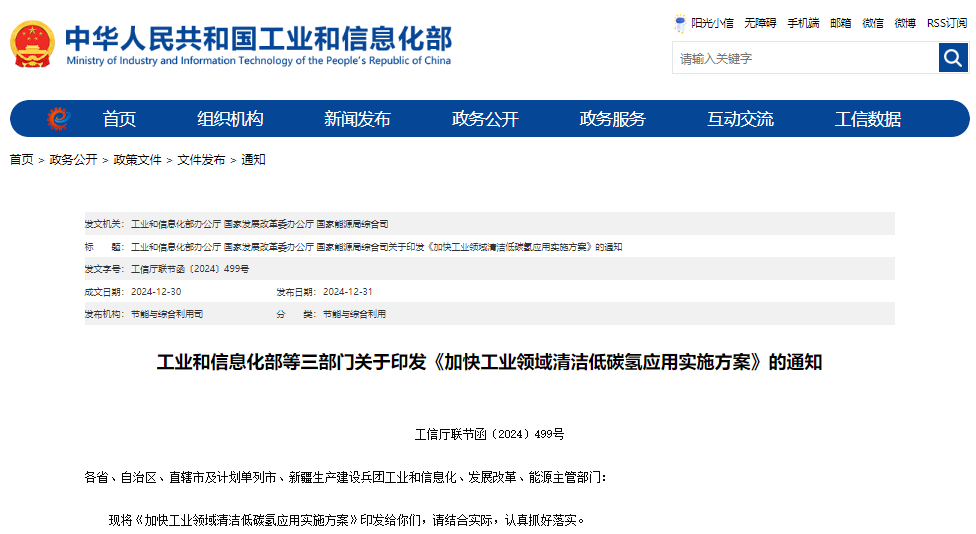Select 政务公开 in the main navigation bar
Screen dimensions: 976x534
[485, 119]
